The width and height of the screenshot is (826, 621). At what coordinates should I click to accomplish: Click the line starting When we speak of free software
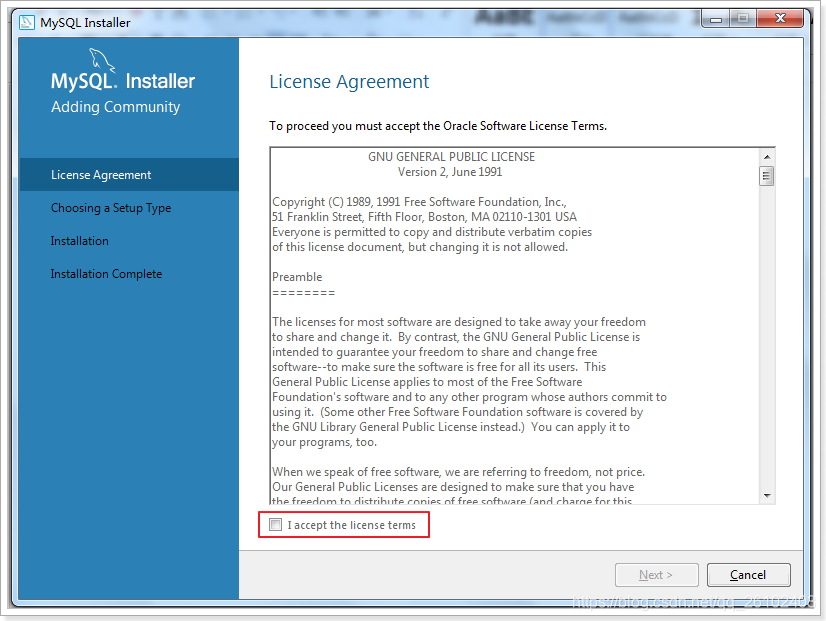pos(458,472)
